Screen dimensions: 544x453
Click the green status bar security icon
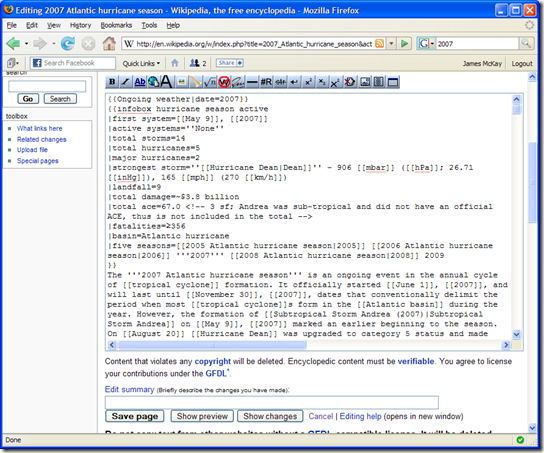[x=520, y=440]
